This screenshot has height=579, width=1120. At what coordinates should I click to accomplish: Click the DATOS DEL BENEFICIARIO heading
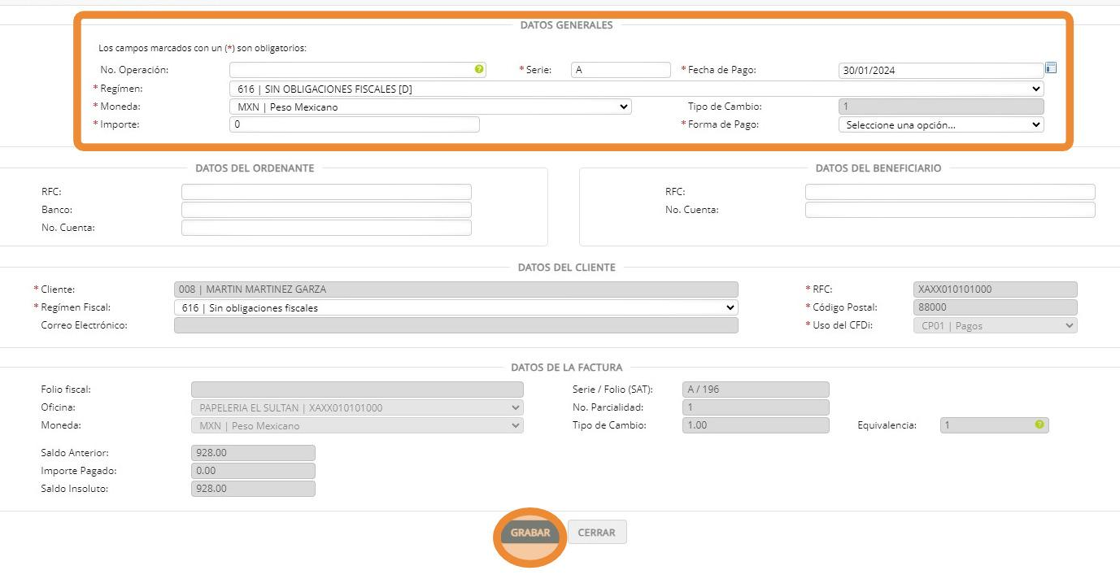coord(878,168)
